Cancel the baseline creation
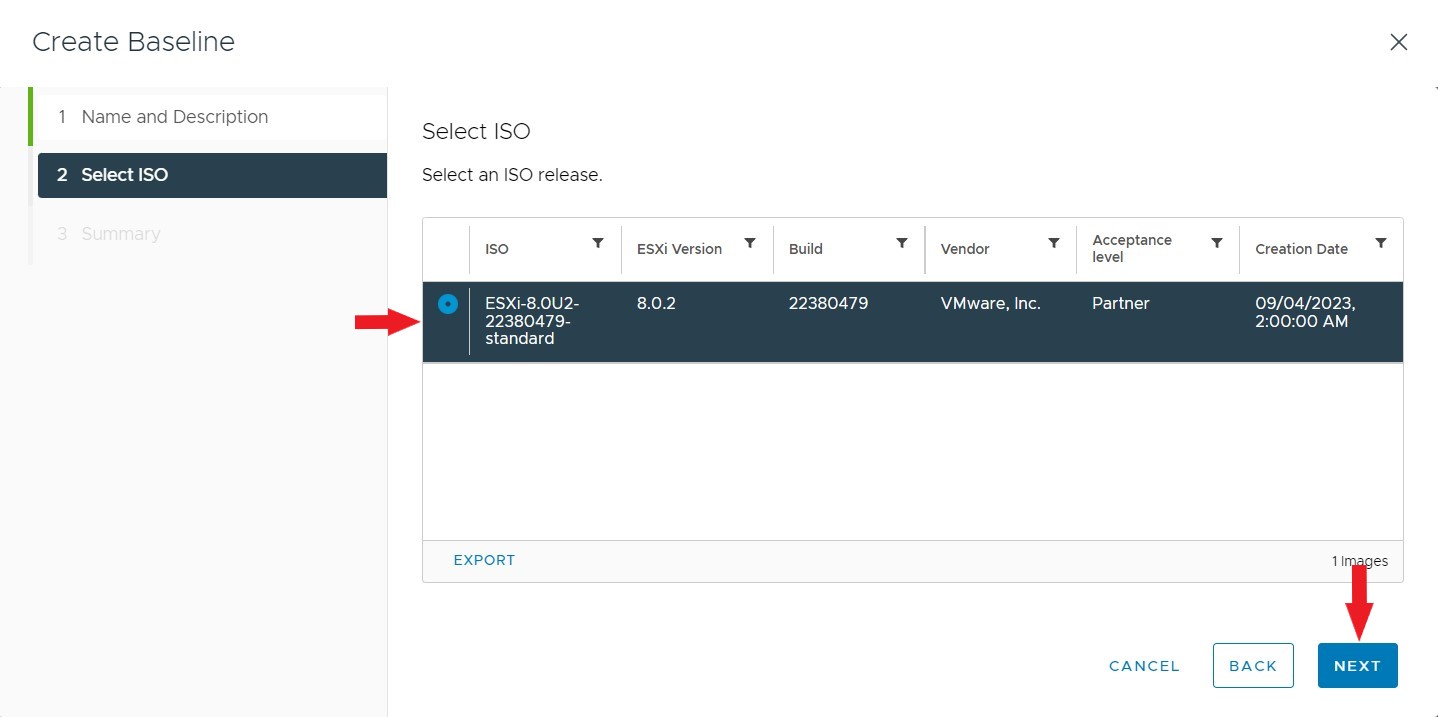 pyautogui.click(x=1144, y=666)
